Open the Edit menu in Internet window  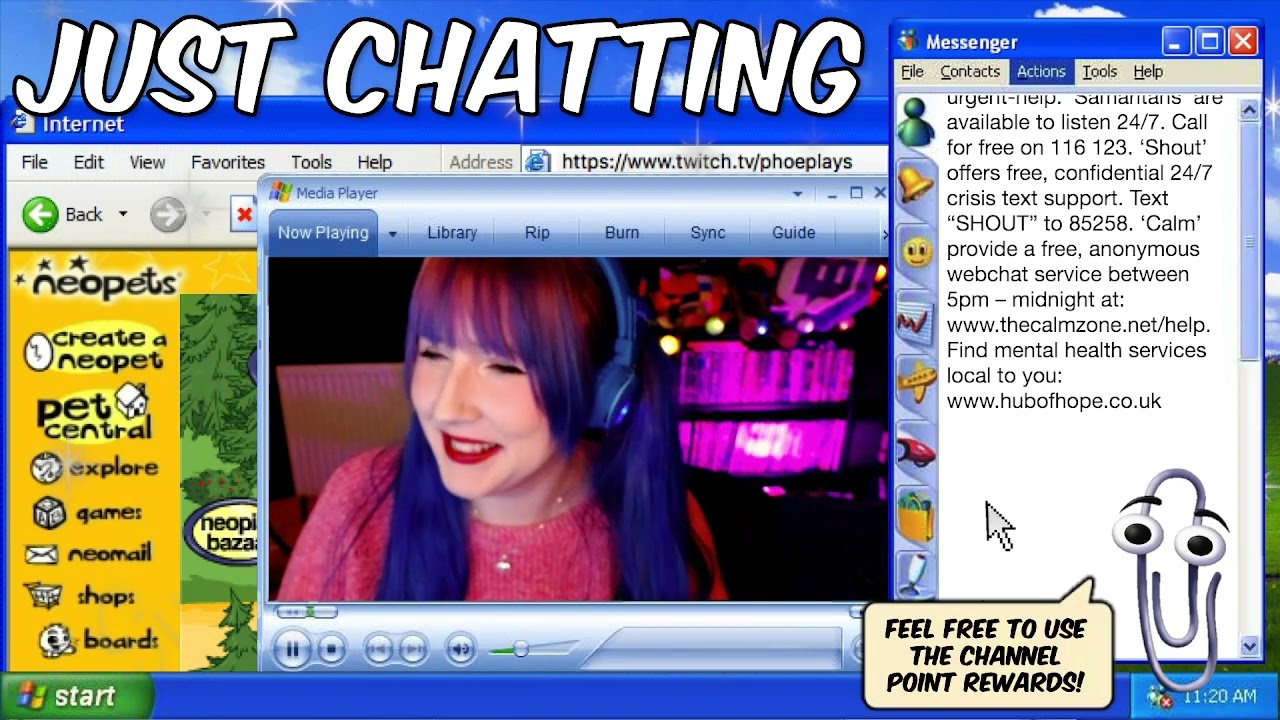point(88,162)
